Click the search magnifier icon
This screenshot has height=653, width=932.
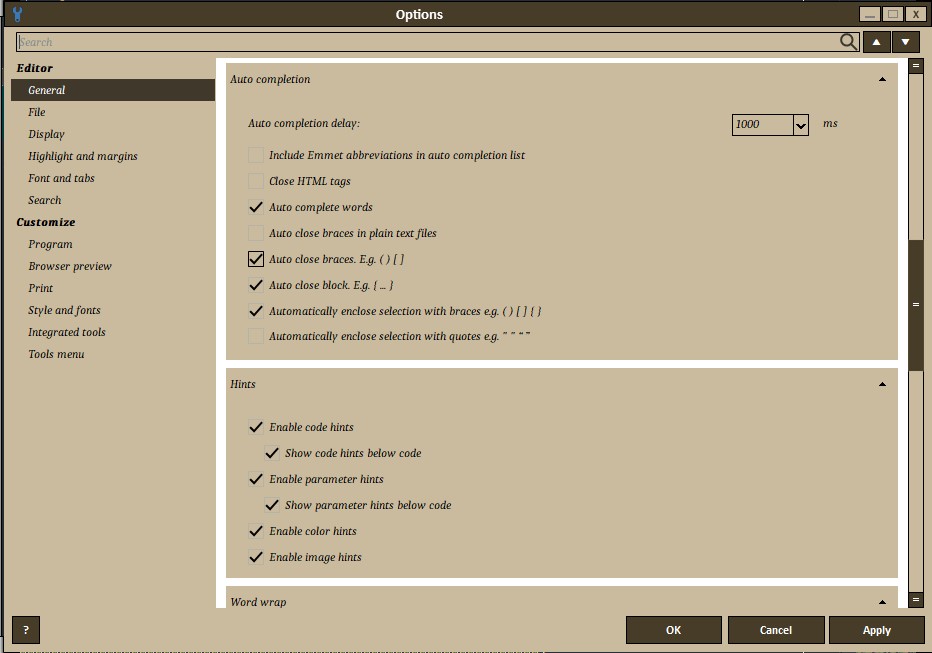pyautogui.click(x=848, y=42)
